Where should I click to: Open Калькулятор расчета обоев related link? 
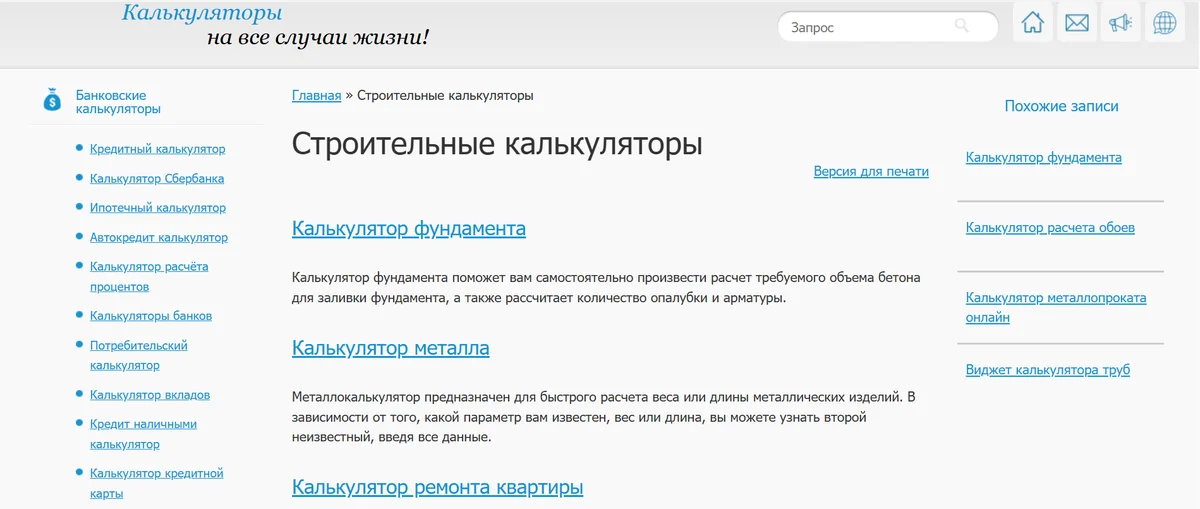(x=1050, y=228)
